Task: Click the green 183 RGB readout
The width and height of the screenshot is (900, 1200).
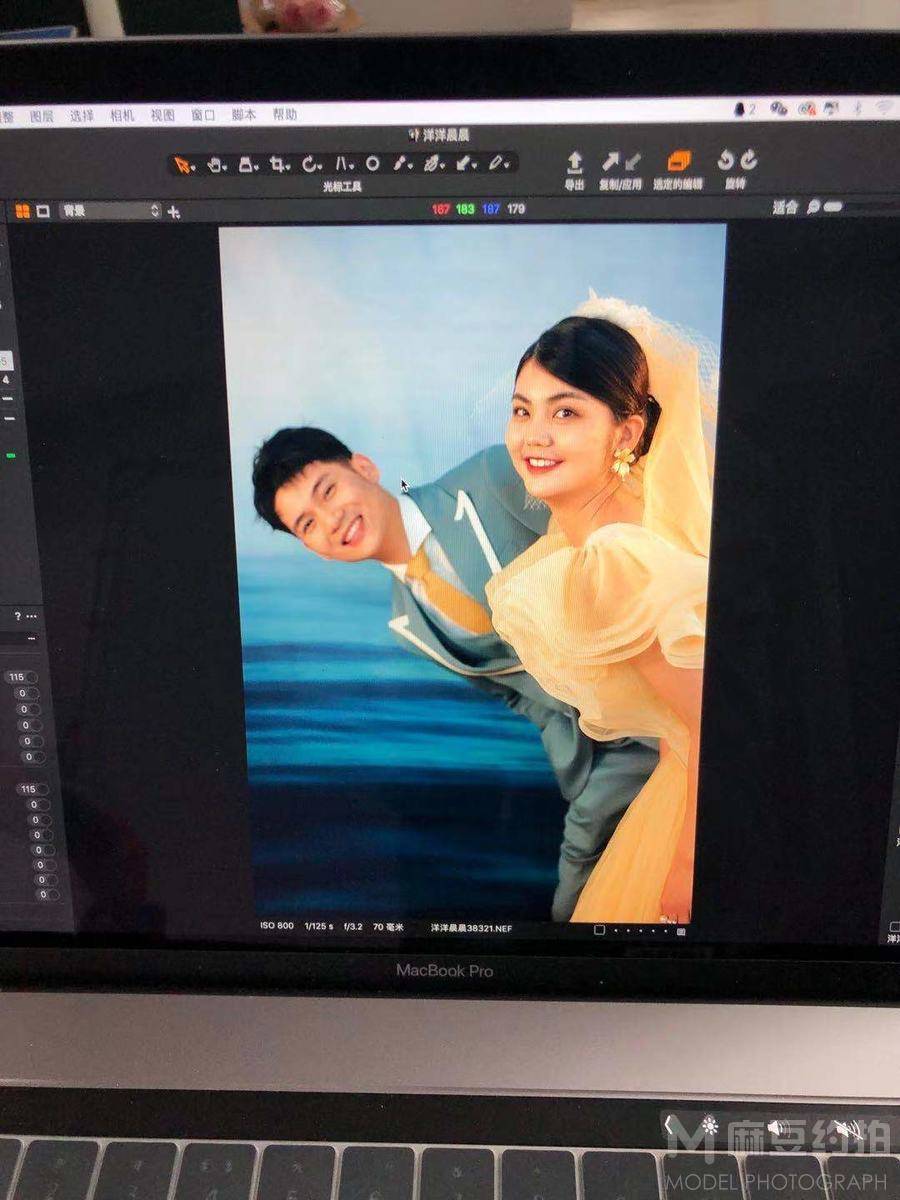Action: point(465,209)
